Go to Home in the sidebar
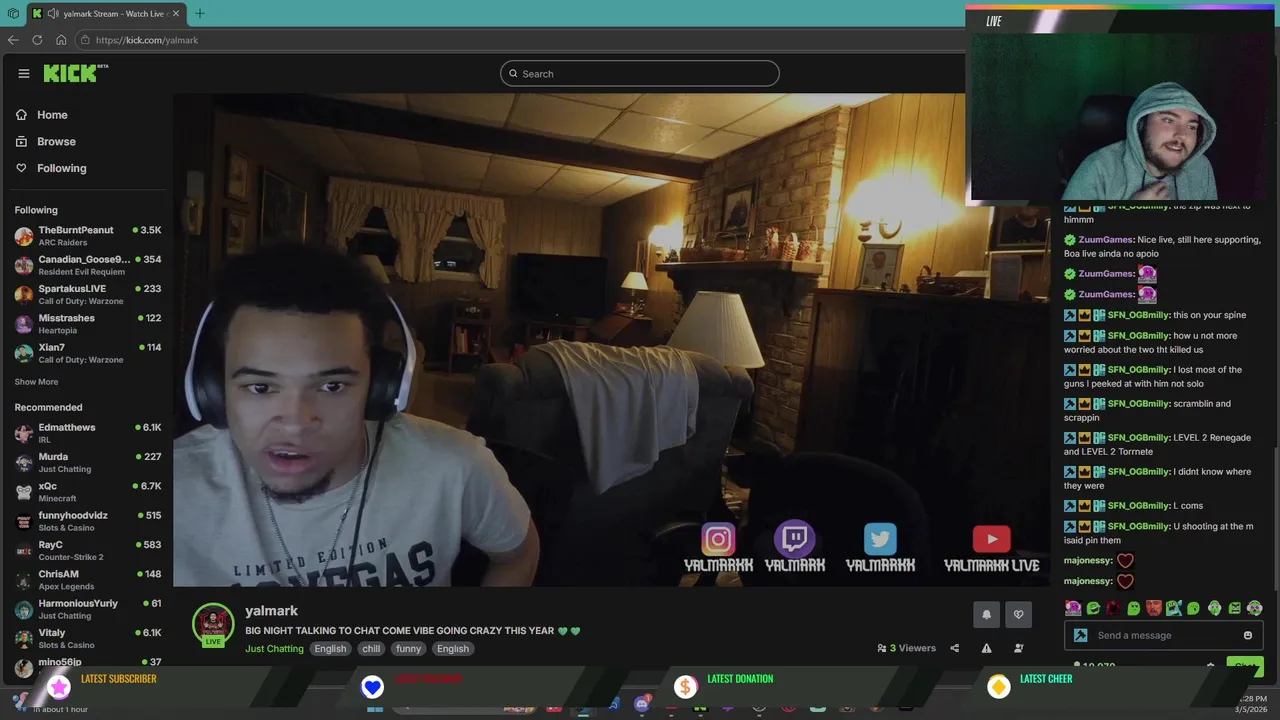 (x=52, y=115)
